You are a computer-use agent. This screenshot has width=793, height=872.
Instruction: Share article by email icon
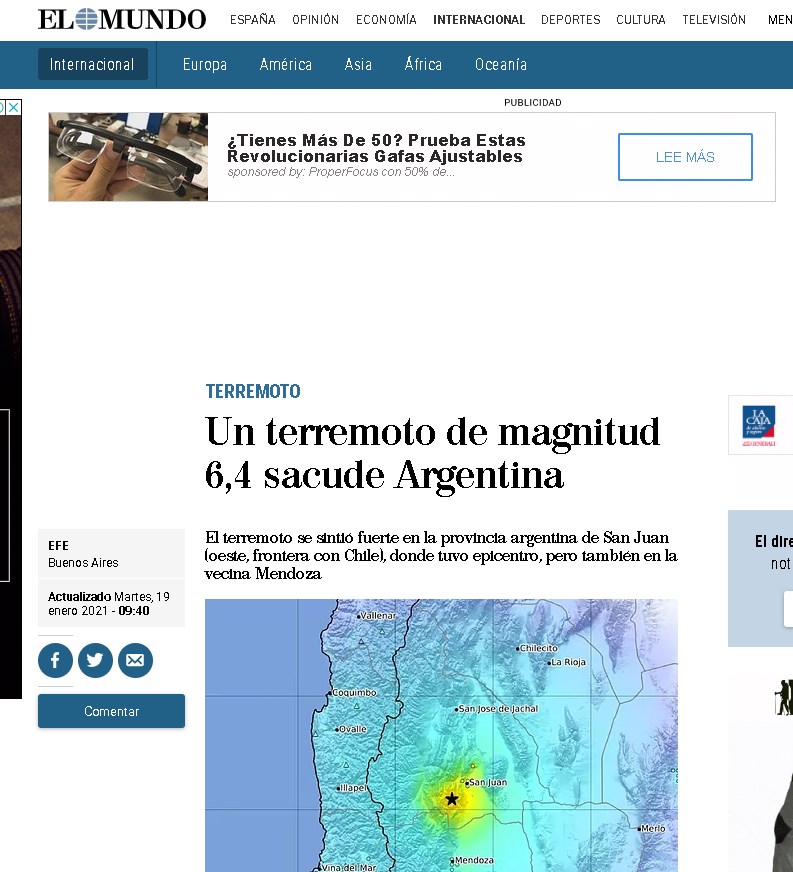135,660
